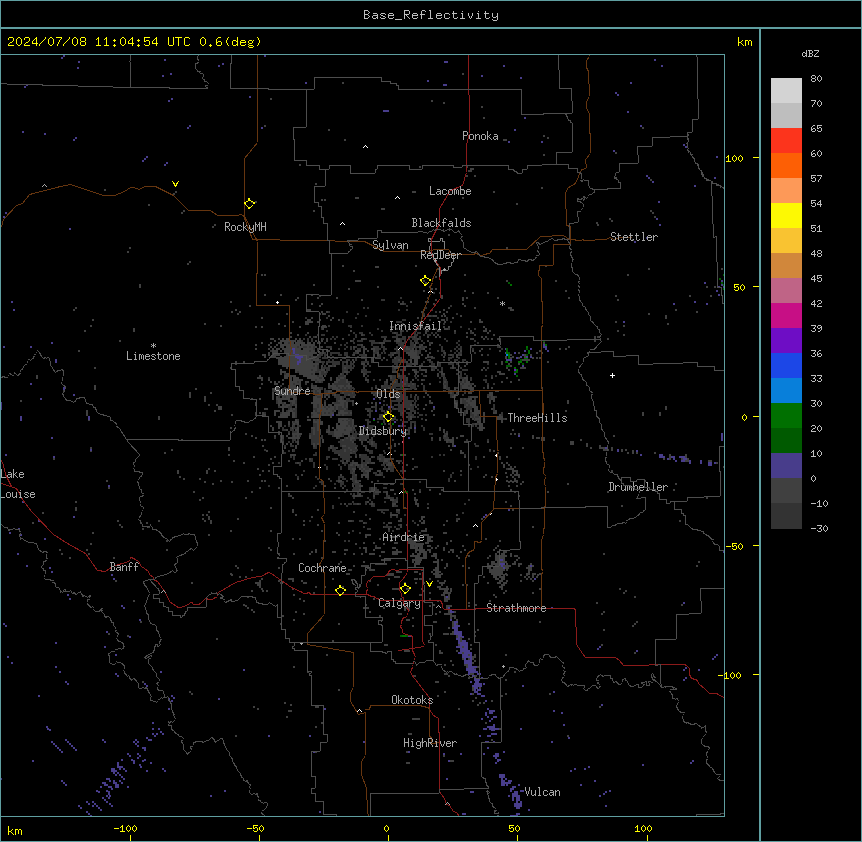Screen dimensions: 862x842
Task: Click the -30 value in the dBZ legend
Action: coord(819,529)
